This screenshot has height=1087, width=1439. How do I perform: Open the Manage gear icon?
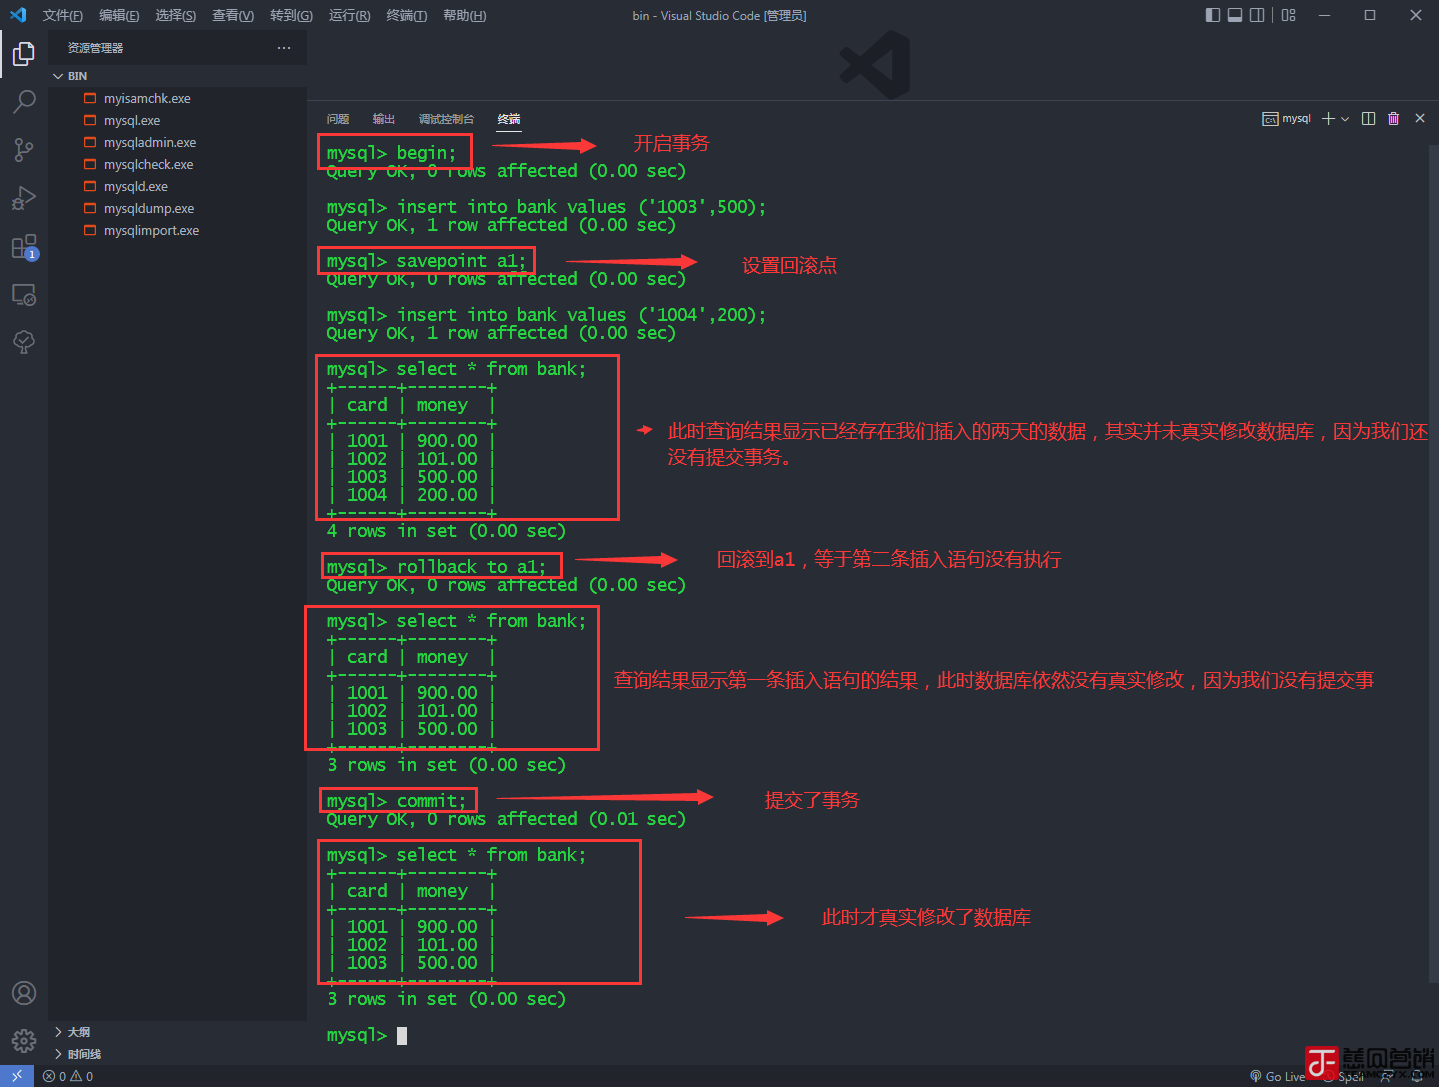click(x=24, y=1041)
